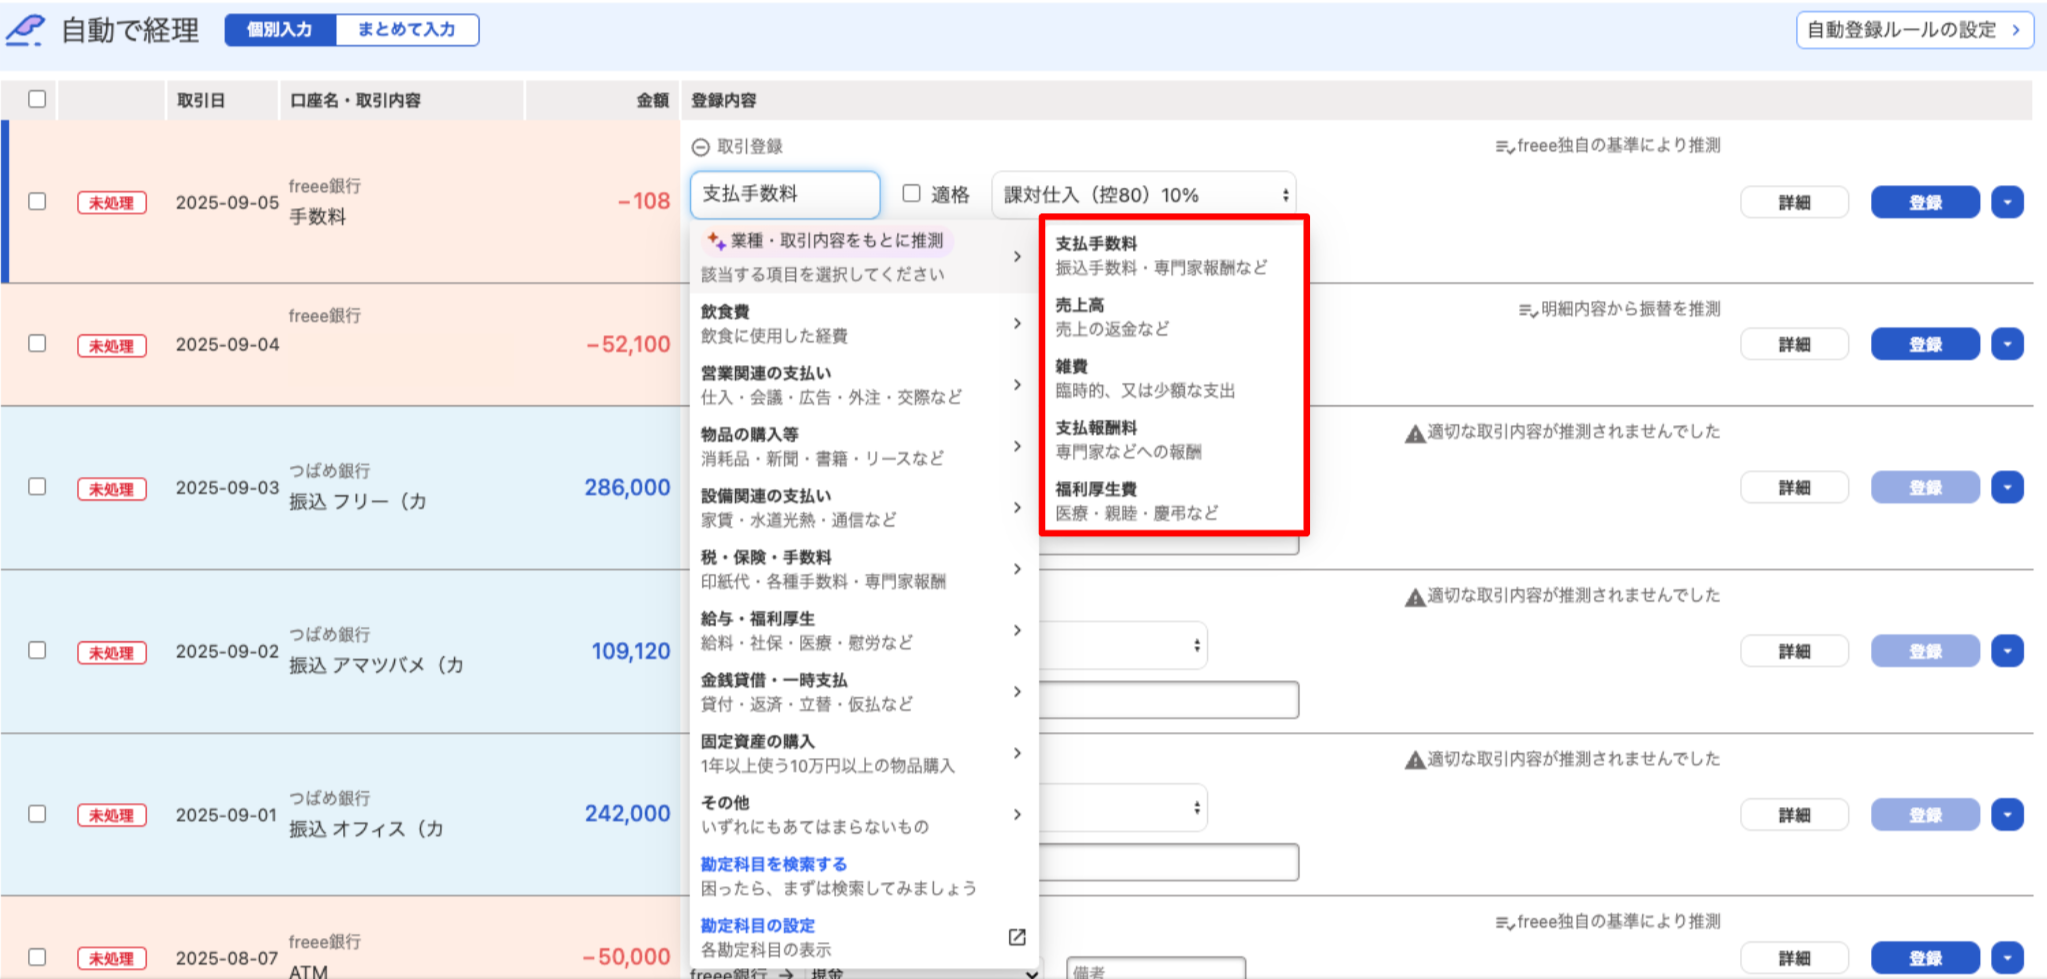Viewport: 2047px width, 979px height.
Task: Open 詳細 for the 2025-09-04 row
Action: click(1794, 344)
